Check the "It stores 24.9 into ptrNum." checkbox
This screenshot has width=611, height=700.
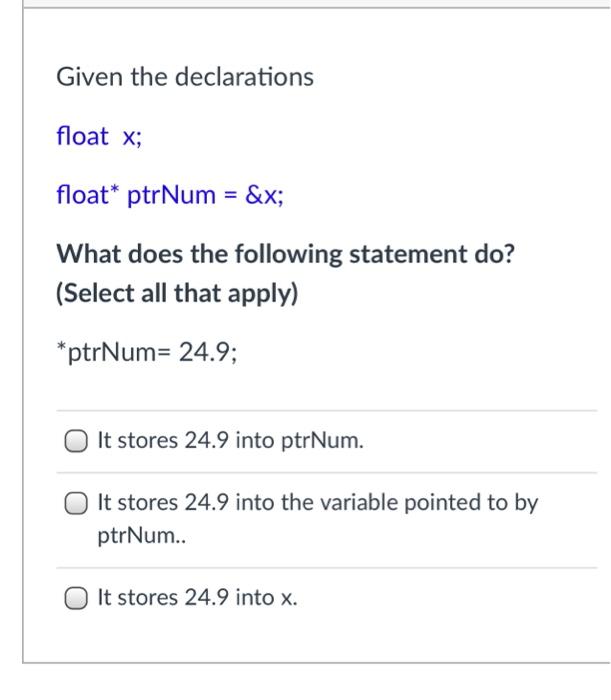(x=76, y=442)
